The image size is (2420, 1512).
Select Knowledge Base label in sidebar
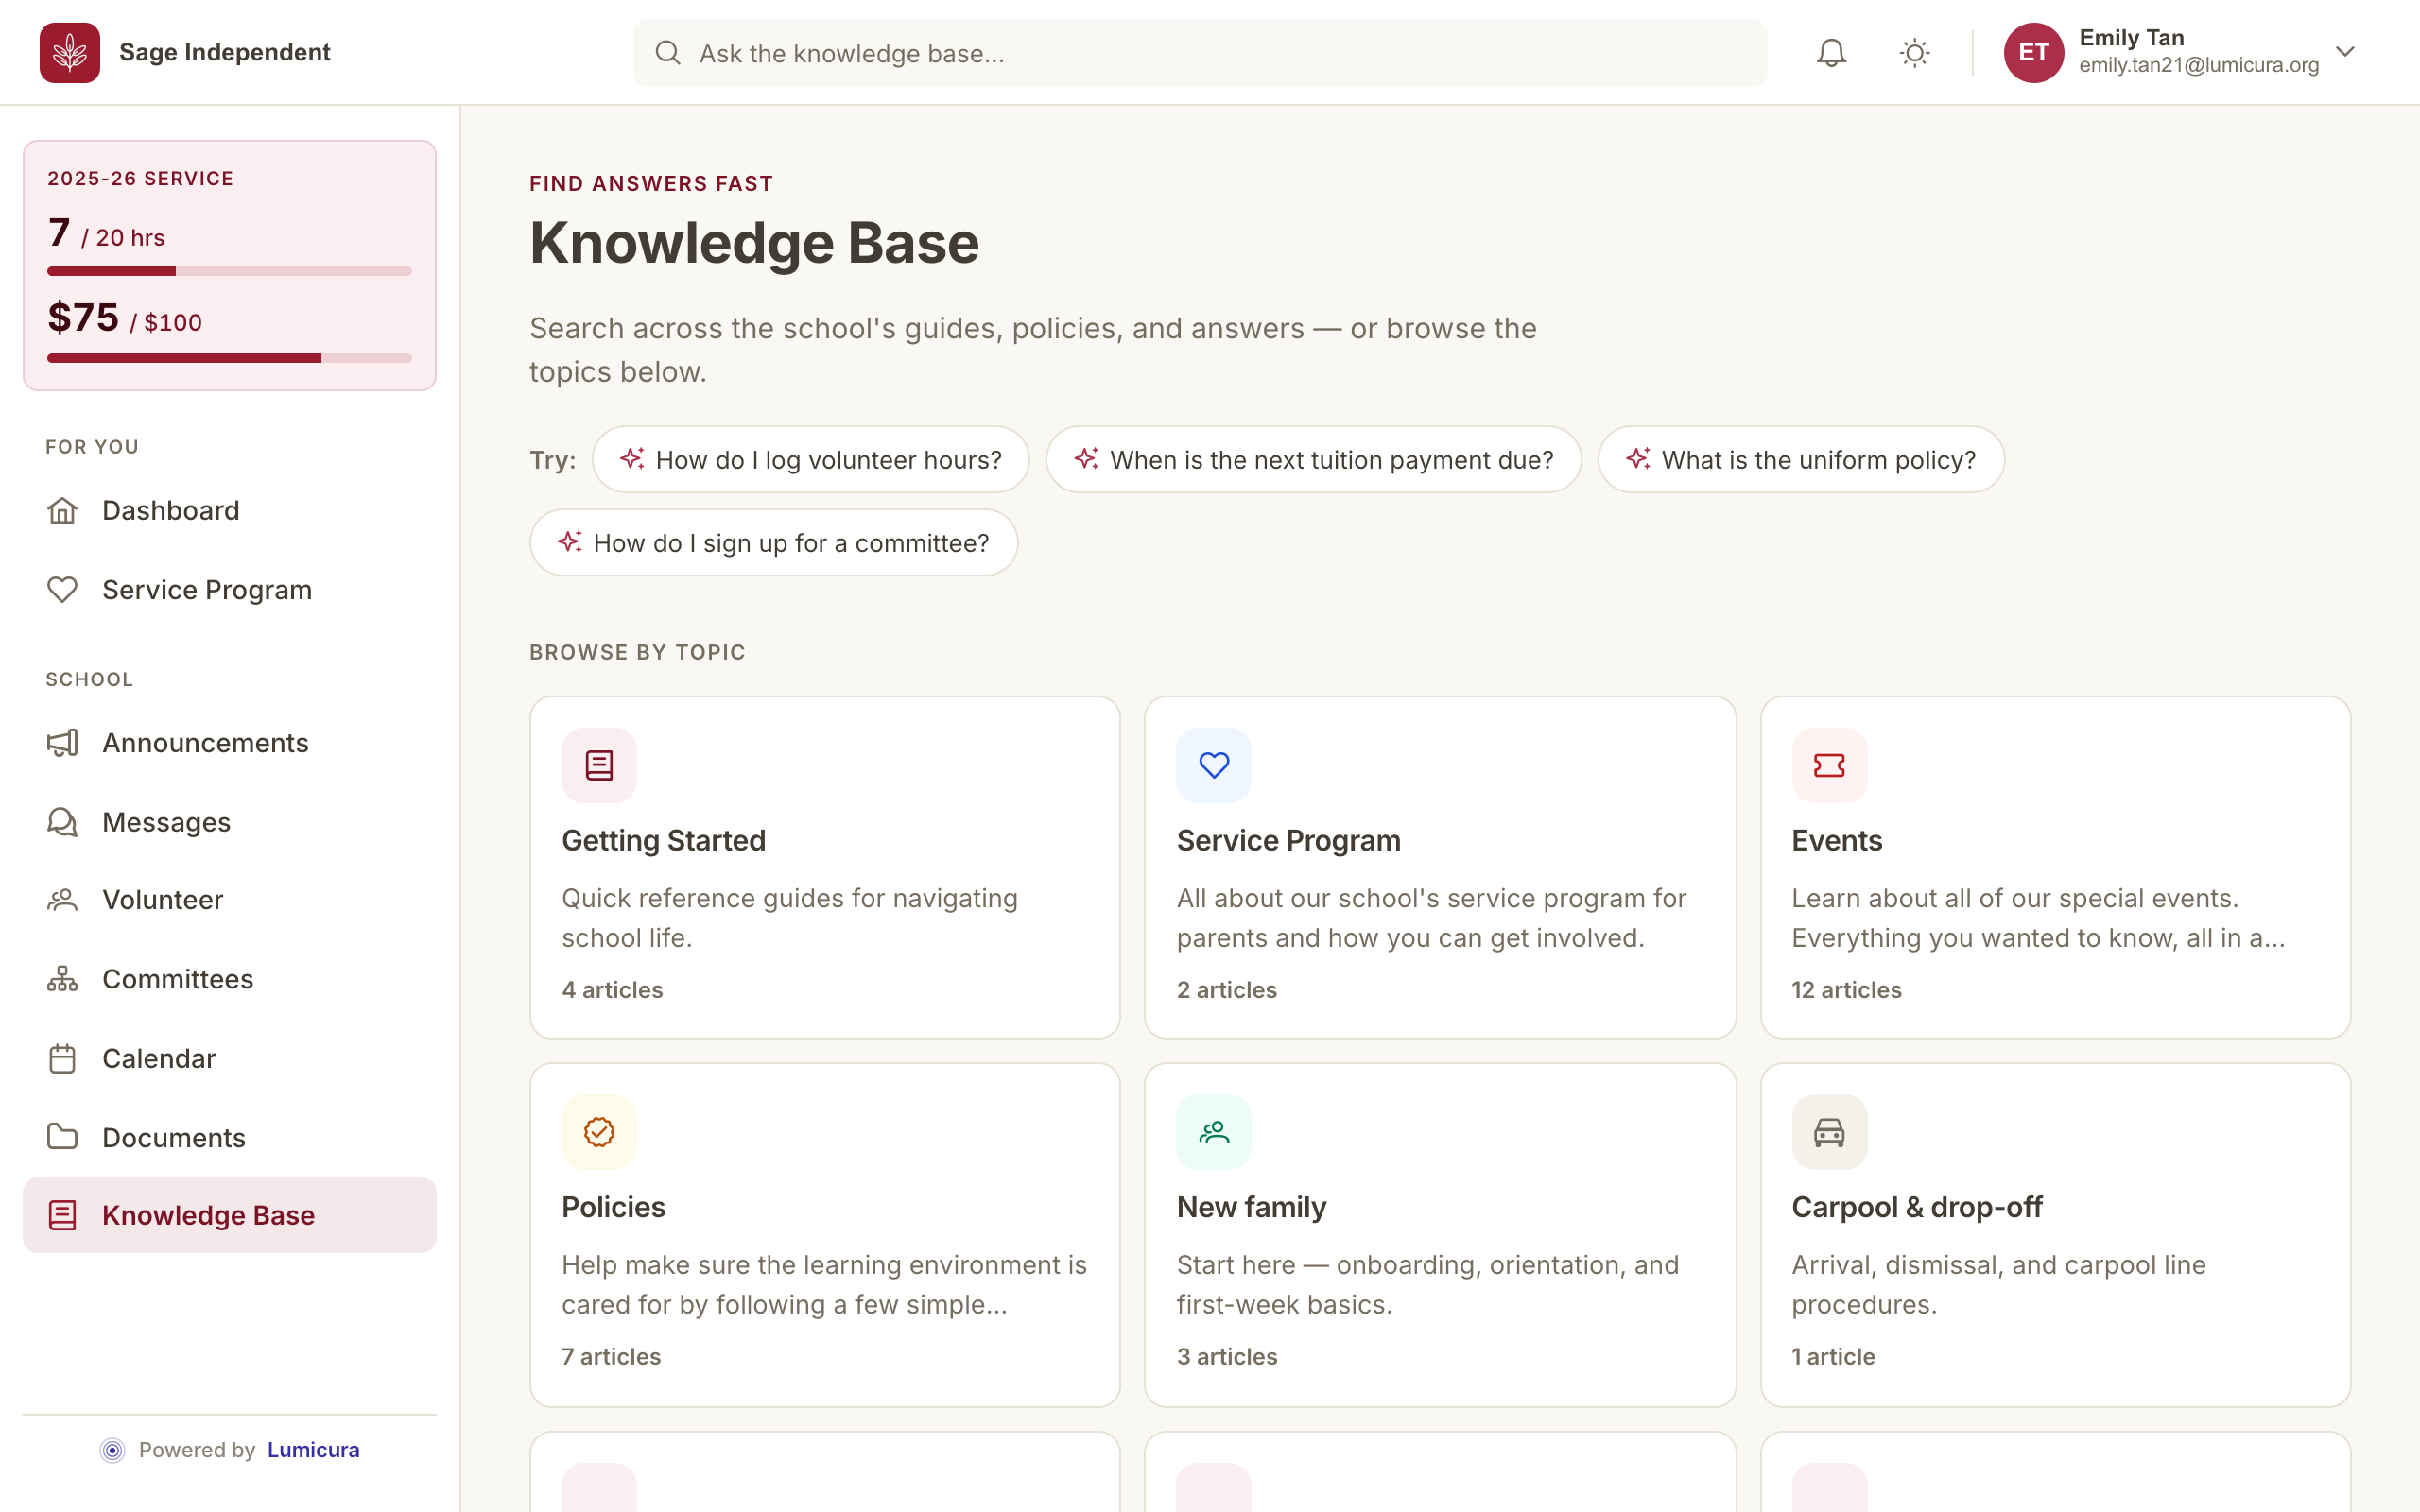click(208, 1215)
